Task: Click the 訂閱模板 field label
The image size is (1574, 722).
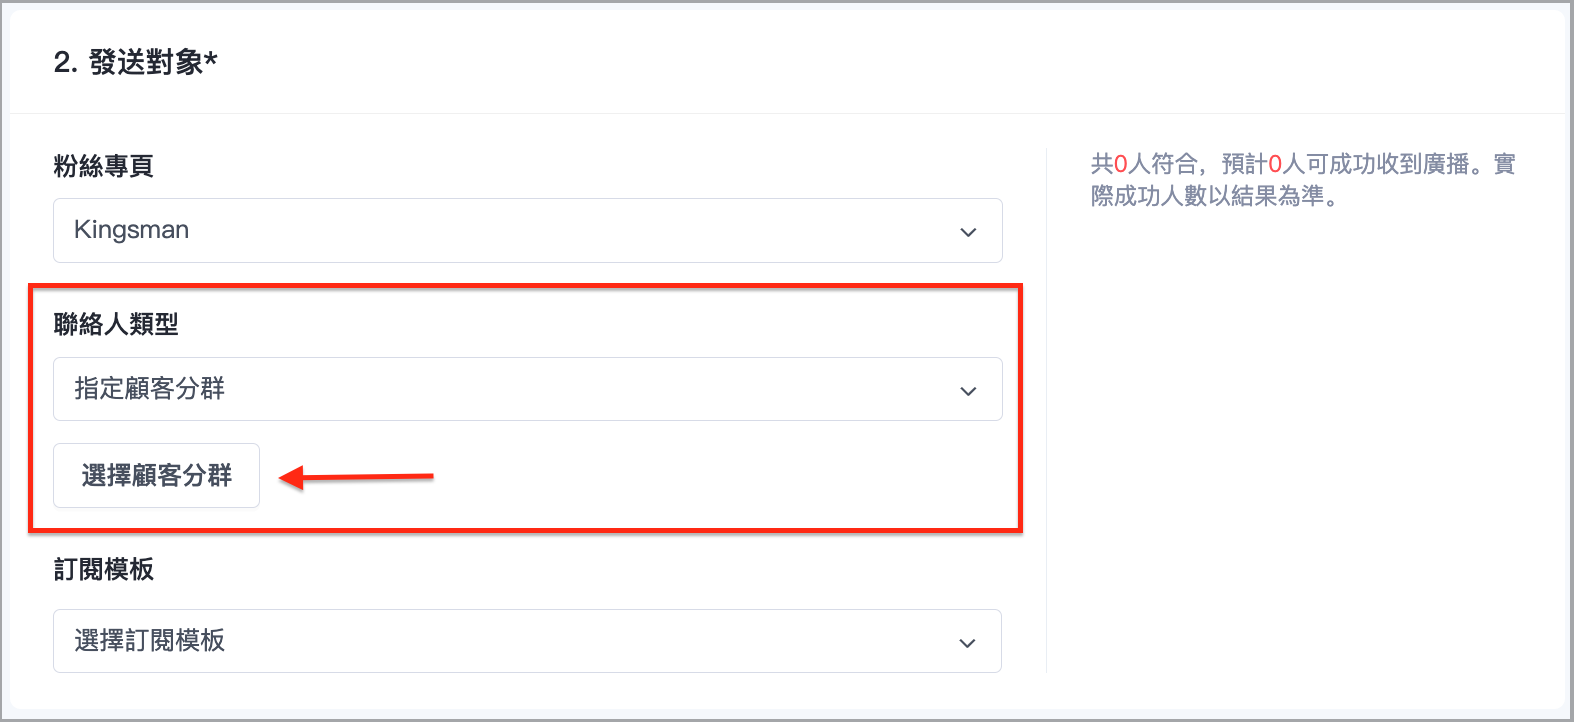Action: (104, 569)
